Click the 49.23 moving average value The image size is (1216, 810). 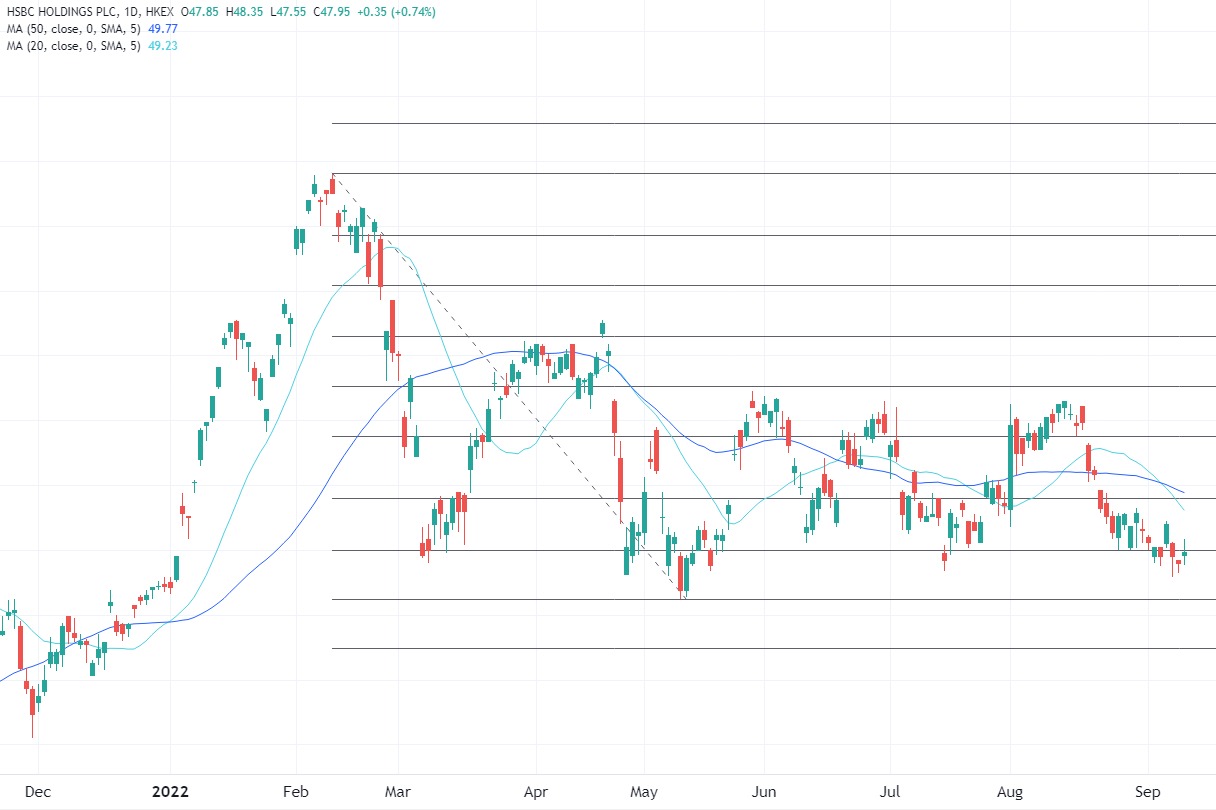pyautogui.click(x=163, y=45)
